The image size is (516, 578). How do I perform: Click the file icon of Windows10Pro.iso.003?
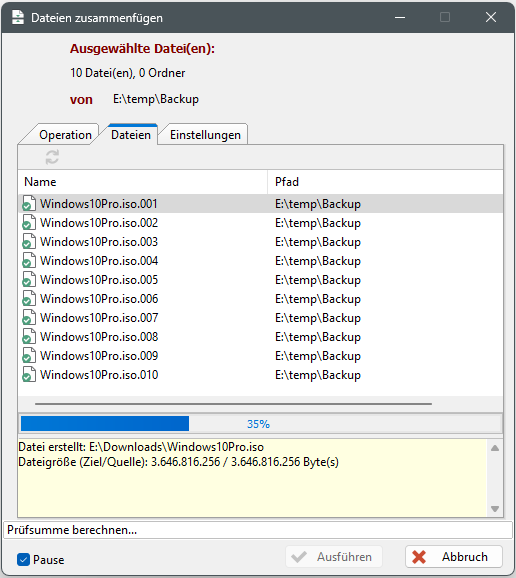click(x=29, y=242)
